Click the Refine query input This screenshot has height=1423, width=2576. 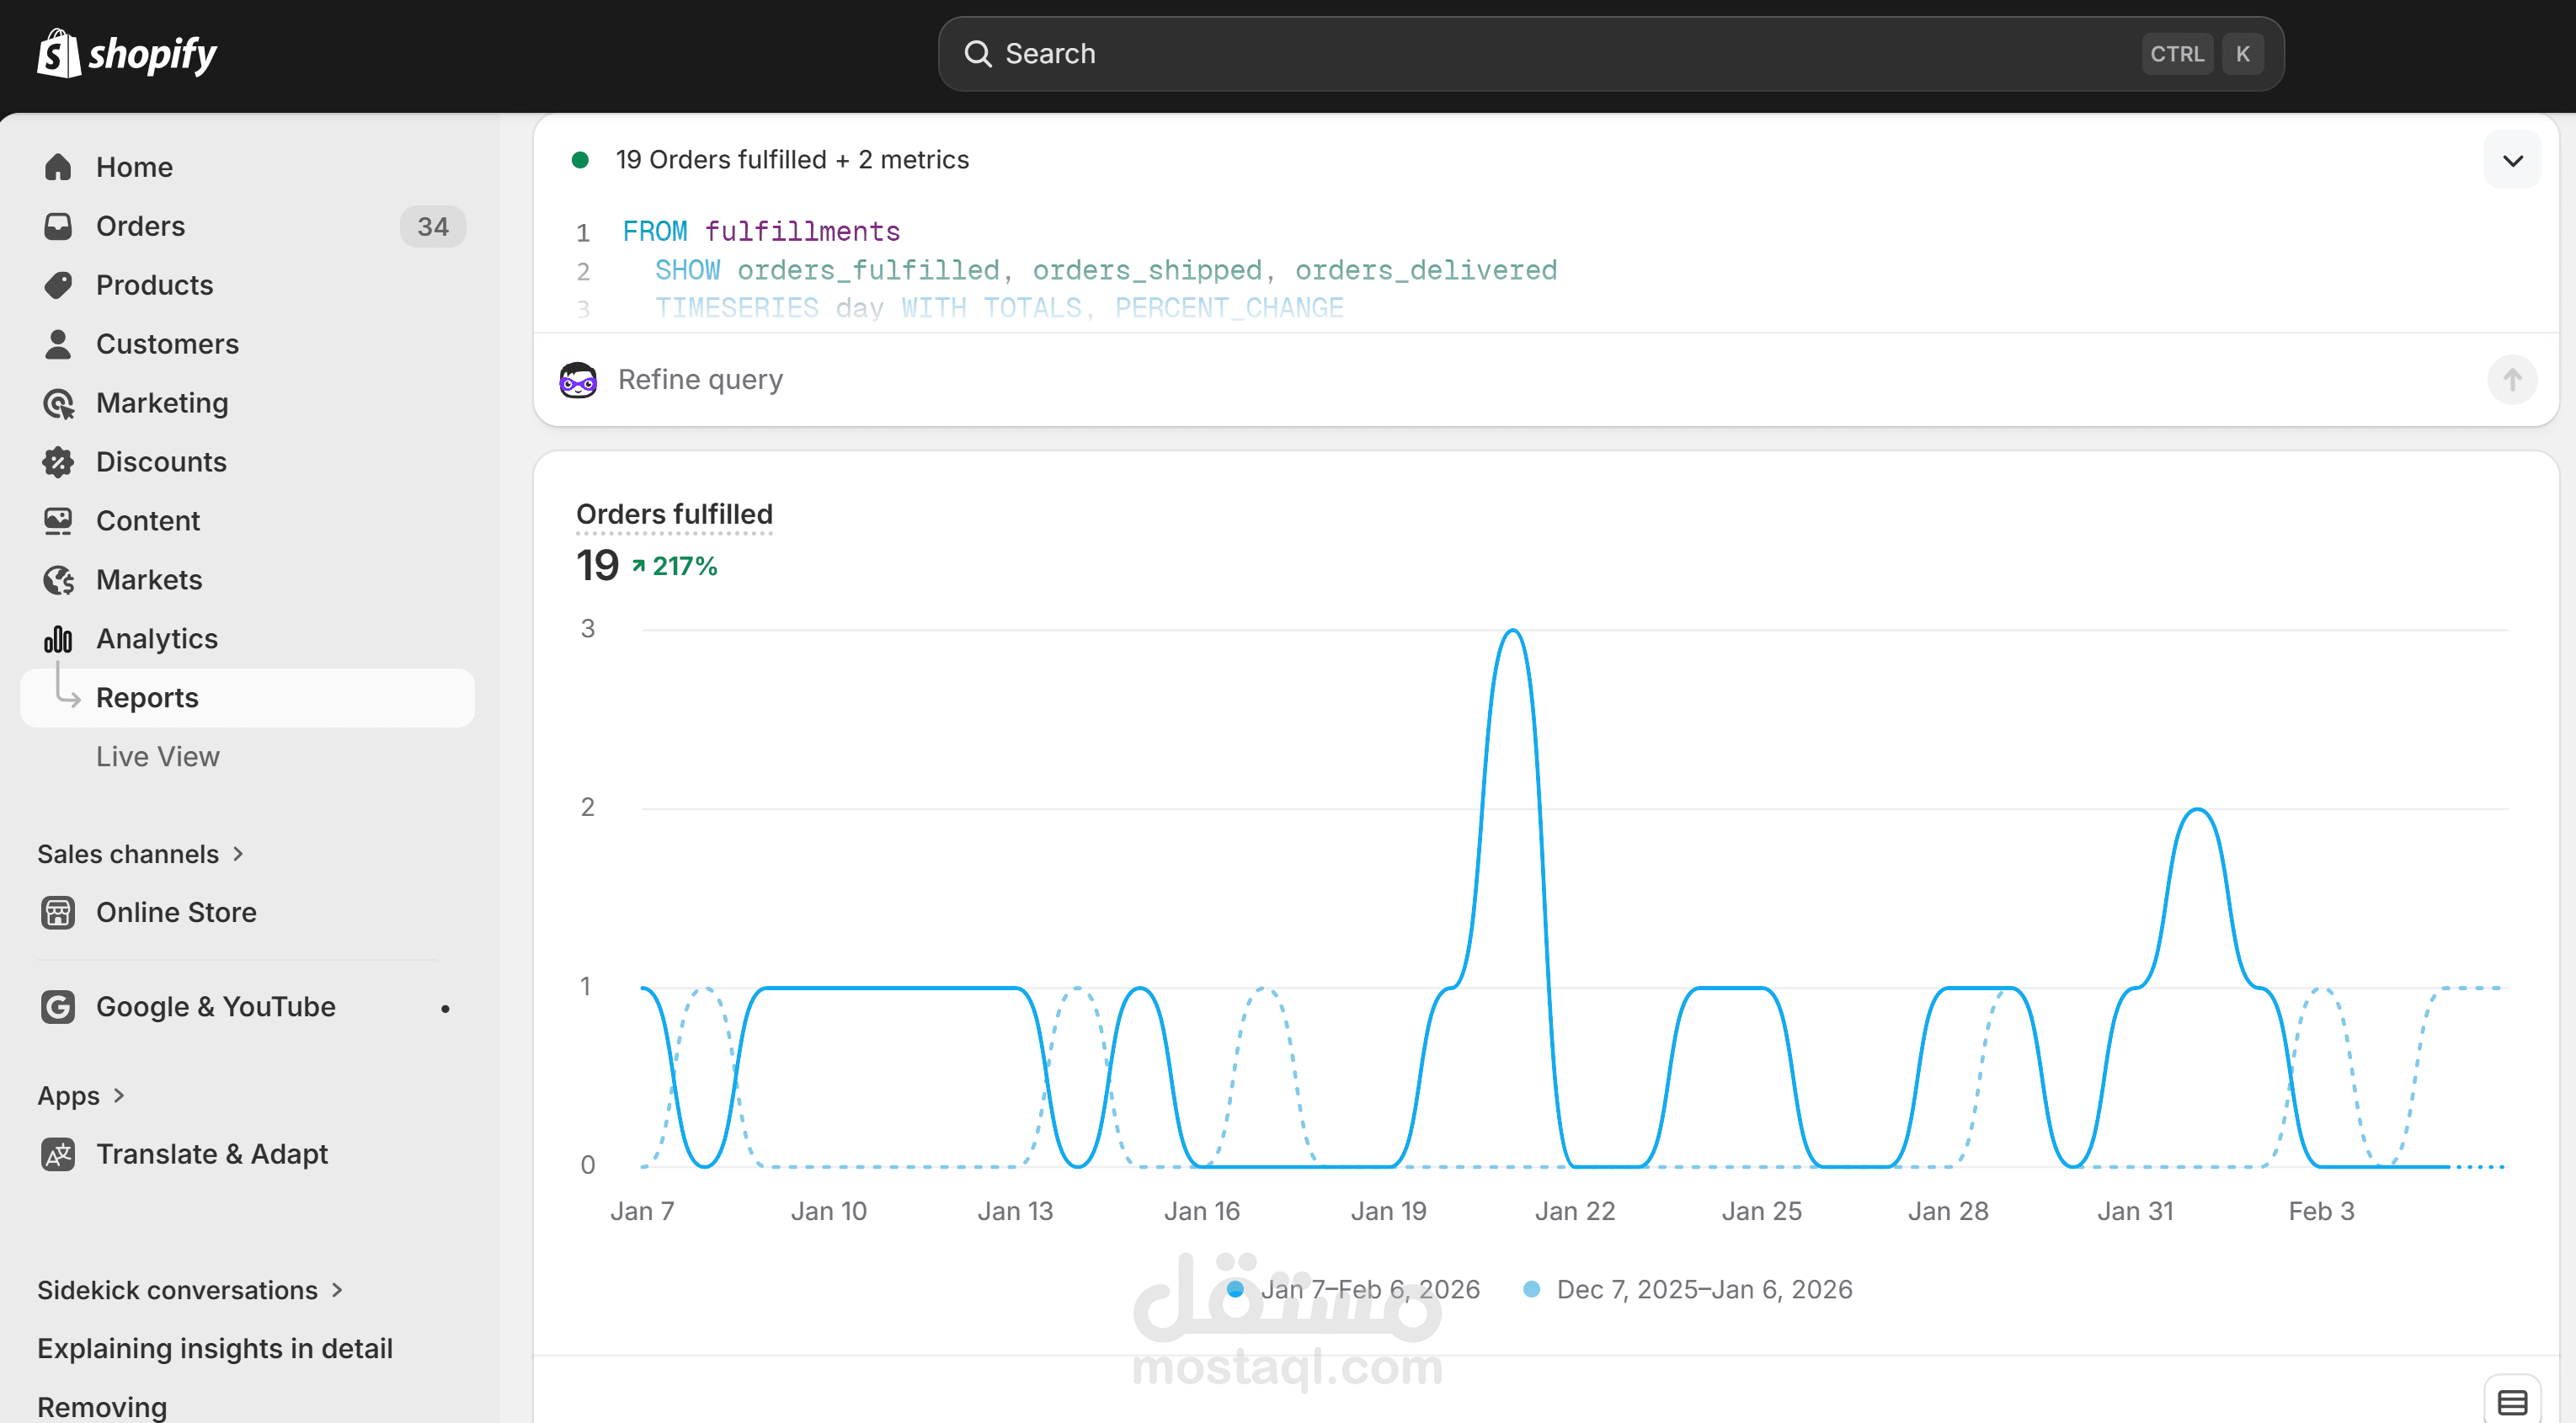[x=1545, y=380]
